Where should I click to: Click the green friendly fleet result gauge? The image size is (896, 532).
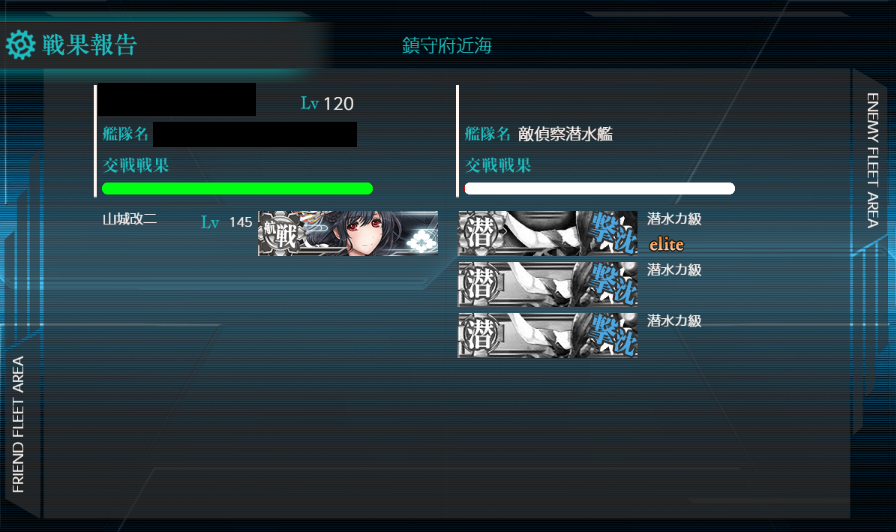[237, 189]
